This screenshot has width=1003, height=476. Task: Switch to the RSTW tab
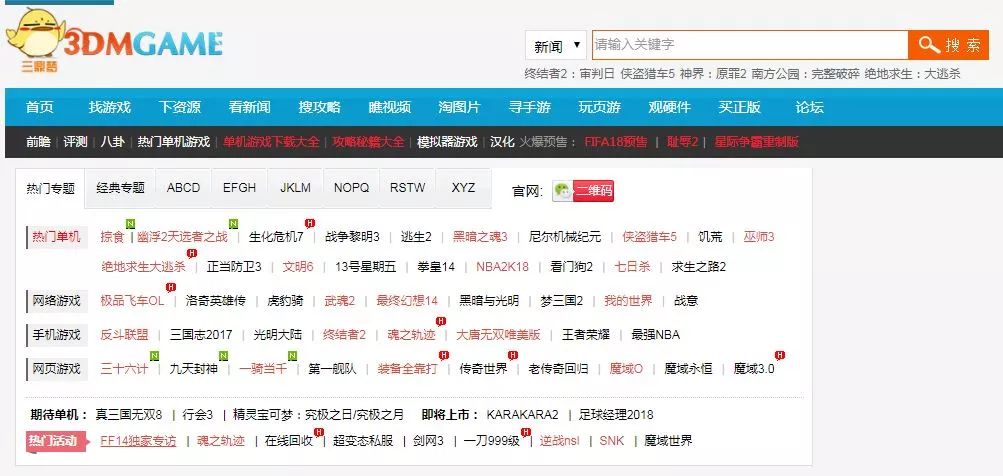coord(407,188)
